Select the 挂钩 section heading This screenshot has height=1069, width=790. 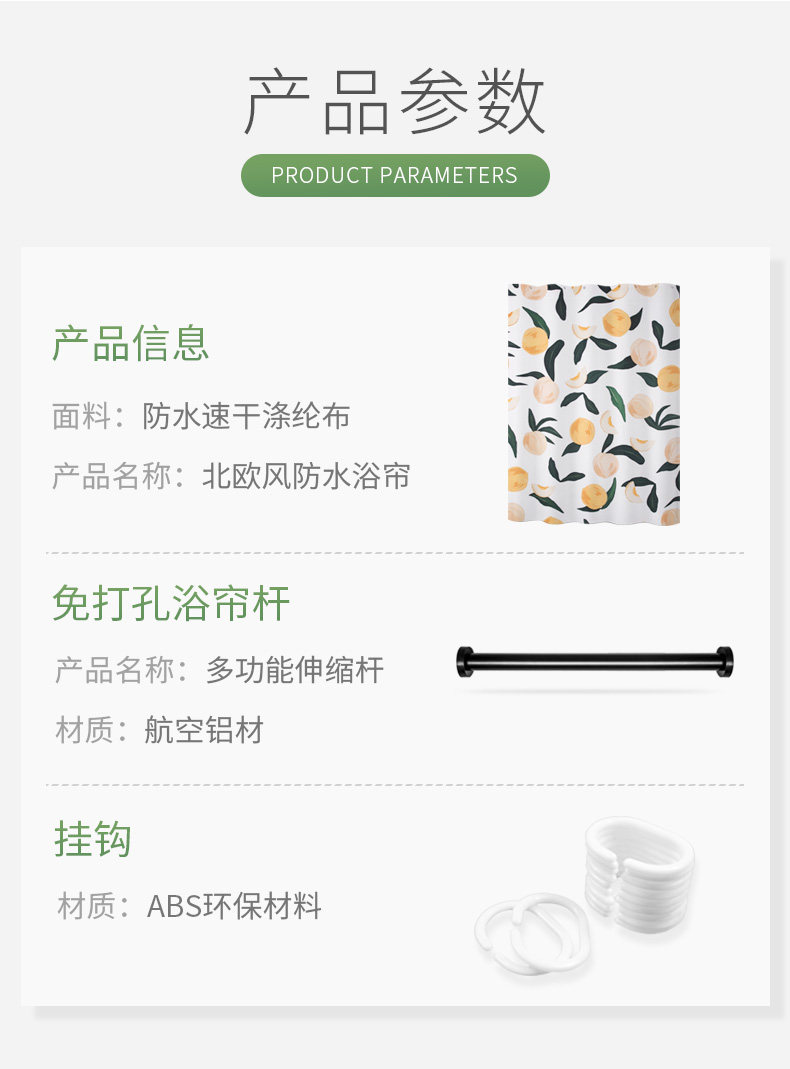pyautogui.click(x=93, y=838)
